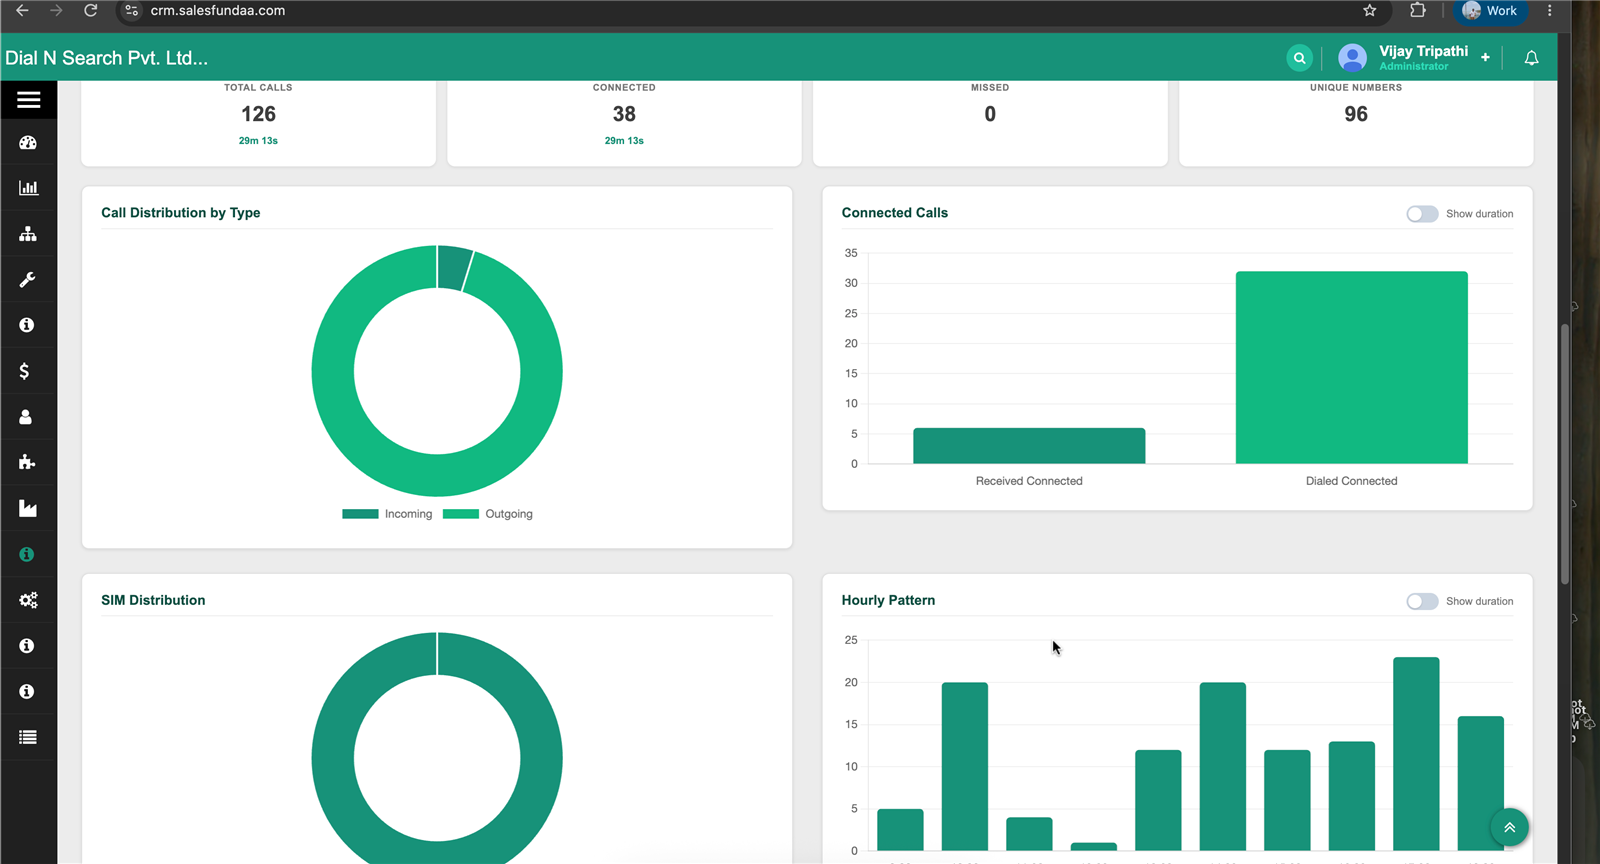Toggle Show duration on Connected Calls
1600x864 pixels.
point(1422,214)
